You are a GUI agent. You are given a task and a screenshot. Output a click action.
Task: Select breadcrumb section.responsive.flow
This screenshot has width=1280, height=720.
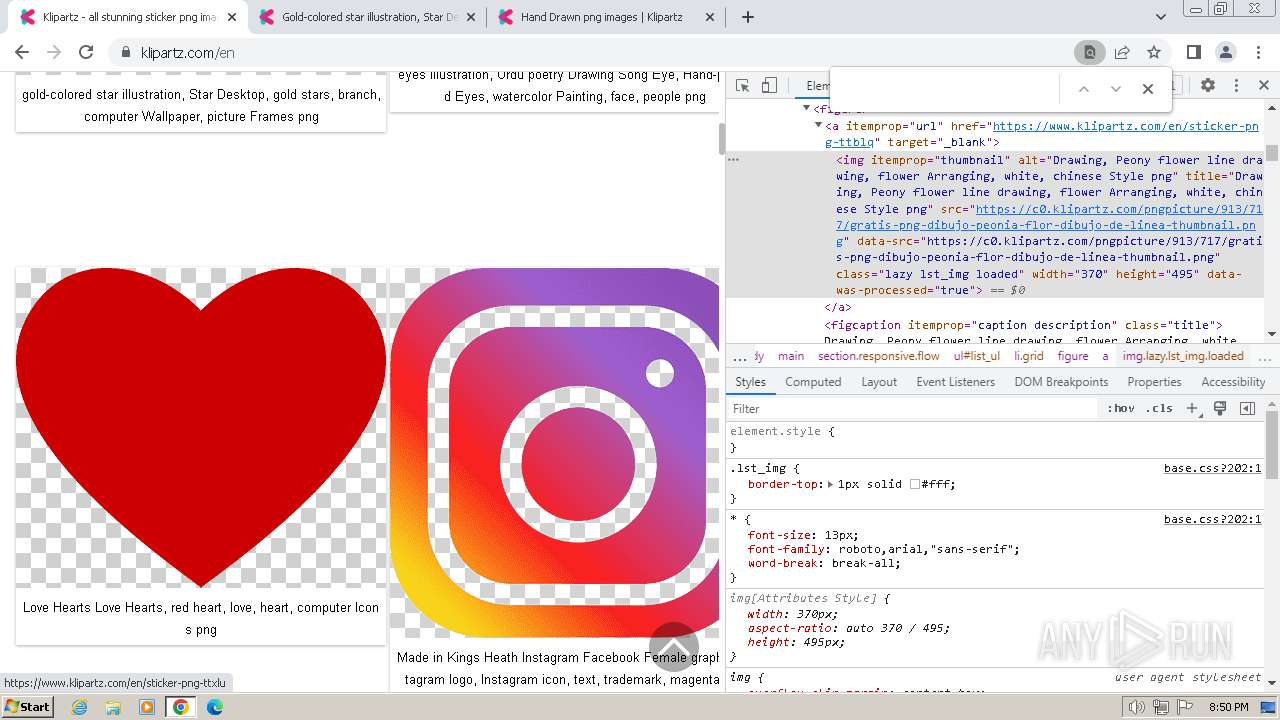(x=878, y=356)
